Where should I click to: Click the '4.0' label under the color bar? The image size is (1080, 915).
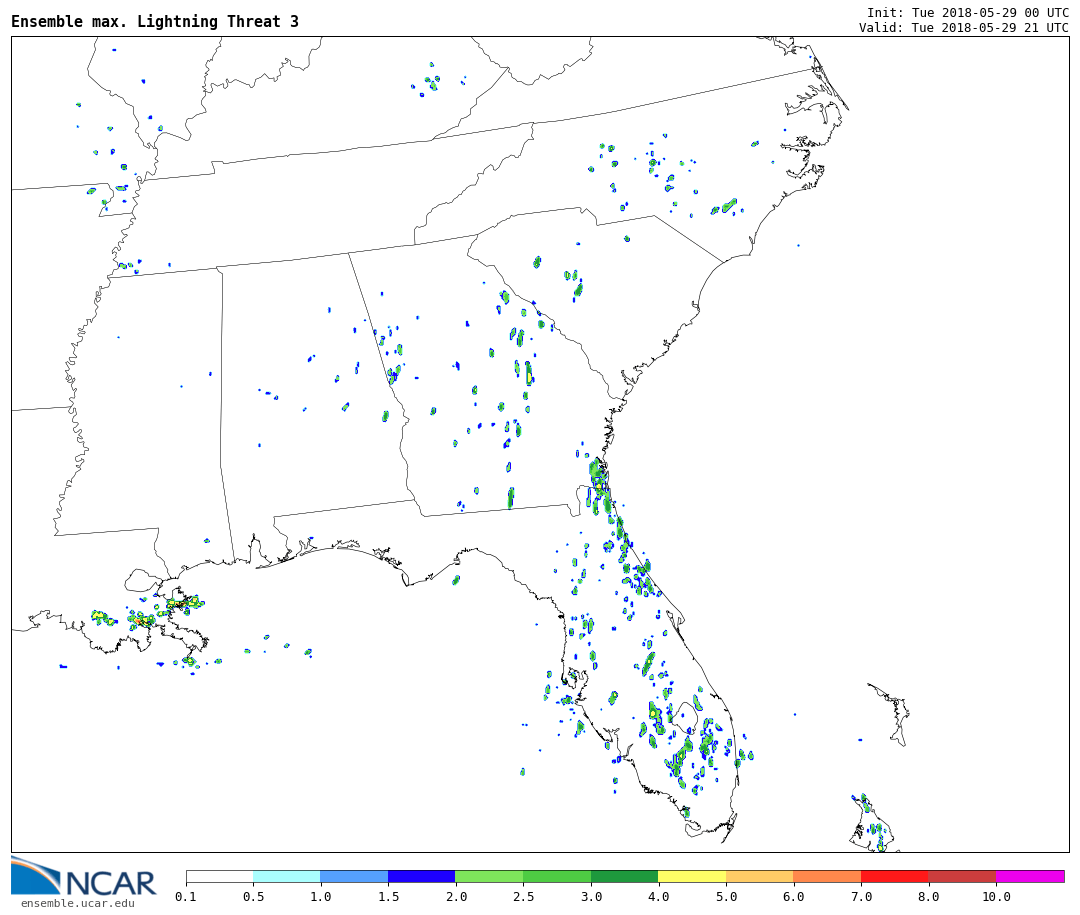point(658,897)
